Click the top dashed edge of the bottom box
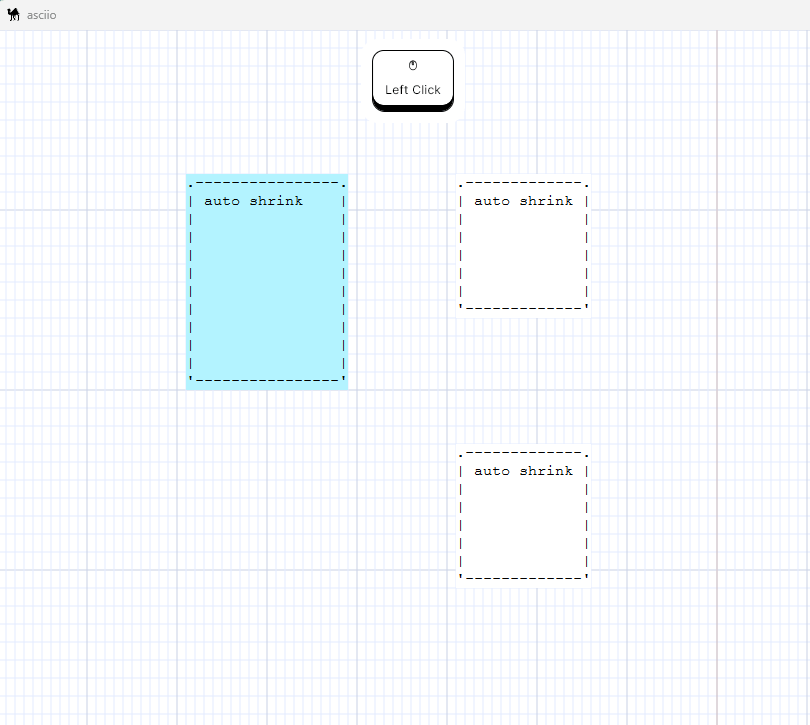This screenshot has width=810, height=725. click(x=522, y=454)
